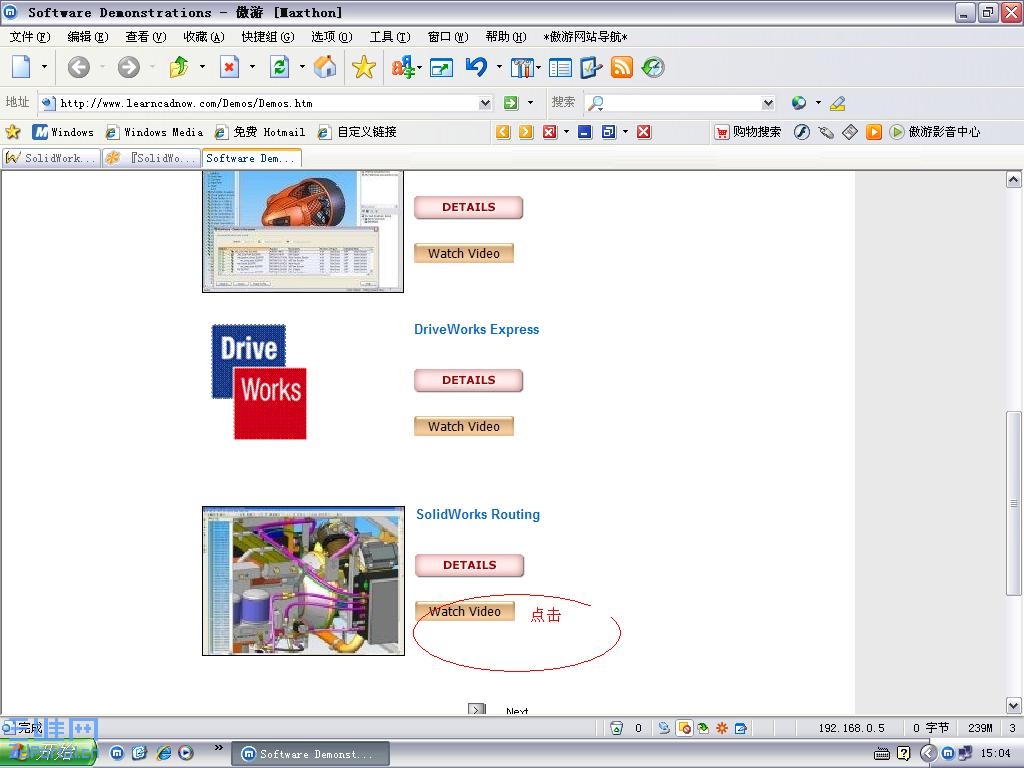The width and height of the screenshot is (1024, 768).
Task: Click the translate text icon
Action: click(x=403, y=67)
